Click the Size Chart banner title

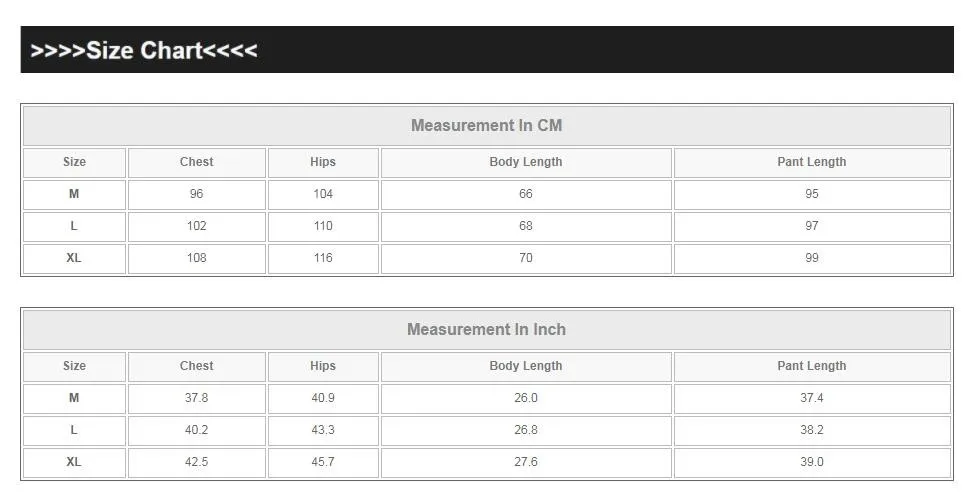[144, 50]
